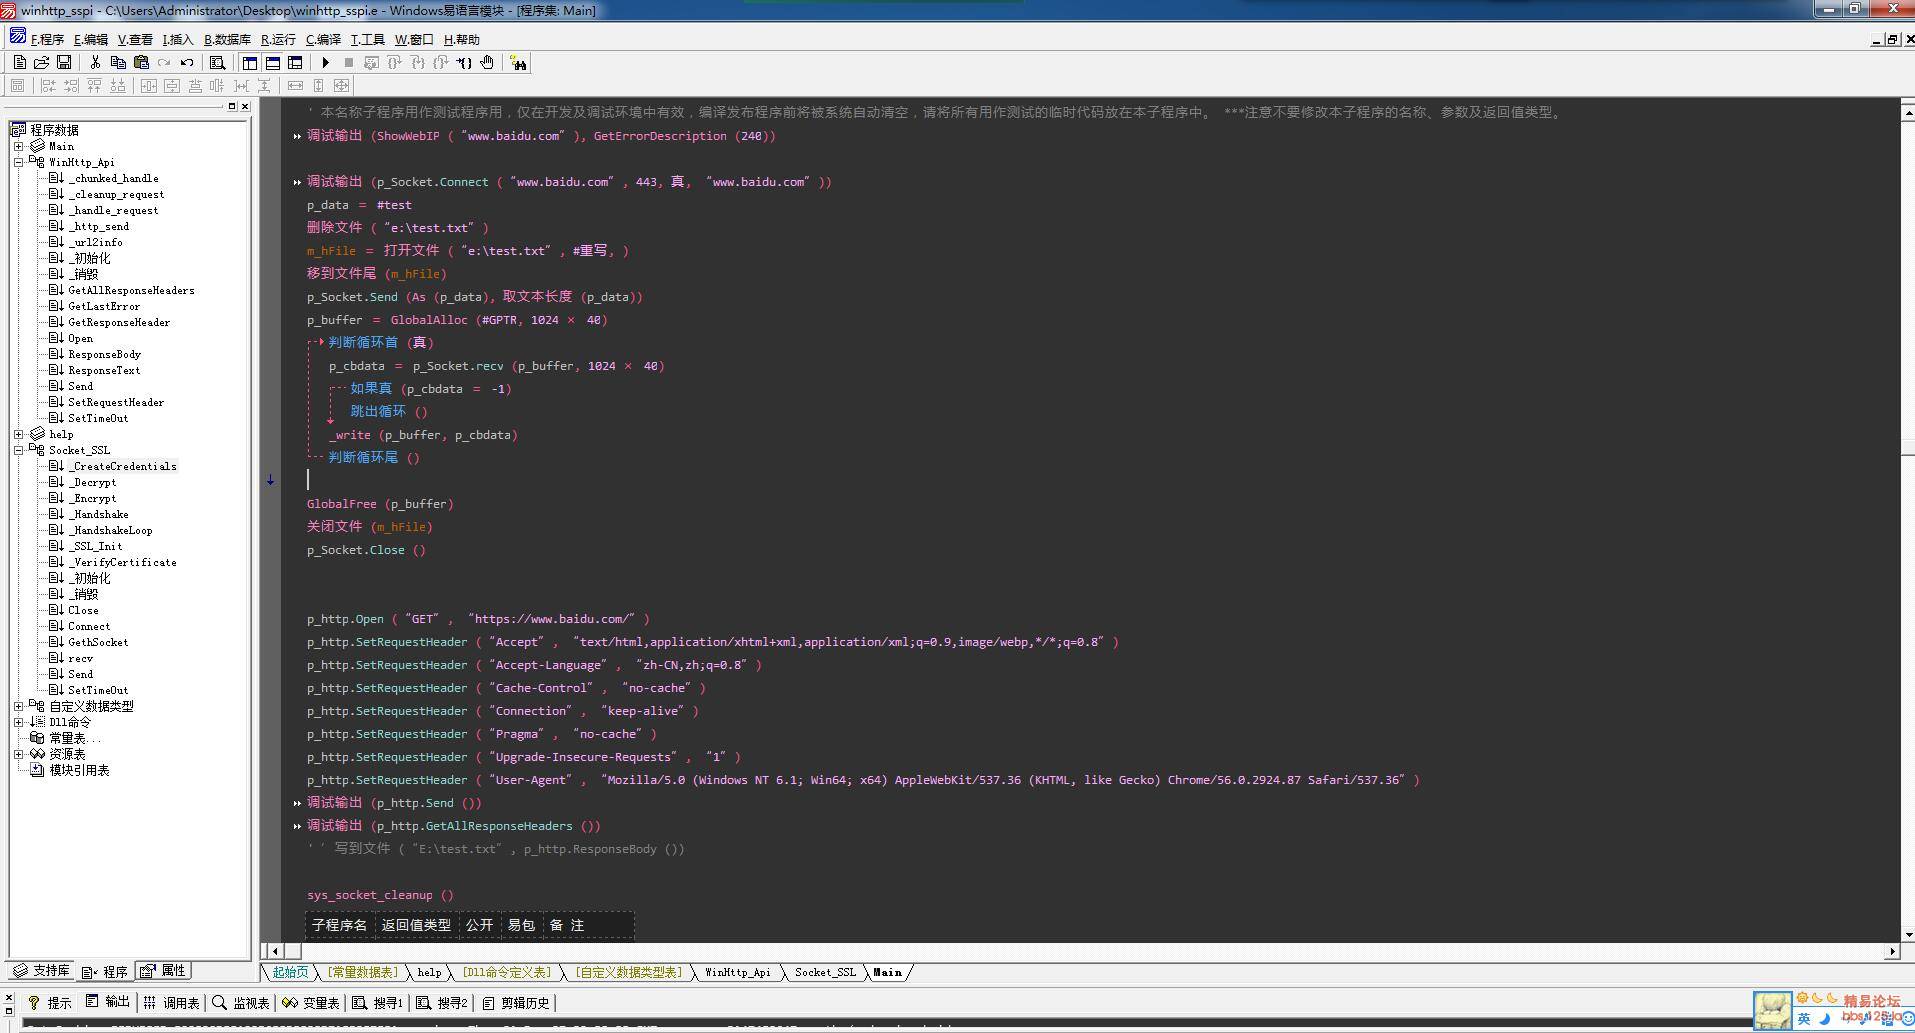Click the hand breakpoint icon
1915x1033 pixels.
[x=487, y=62]
